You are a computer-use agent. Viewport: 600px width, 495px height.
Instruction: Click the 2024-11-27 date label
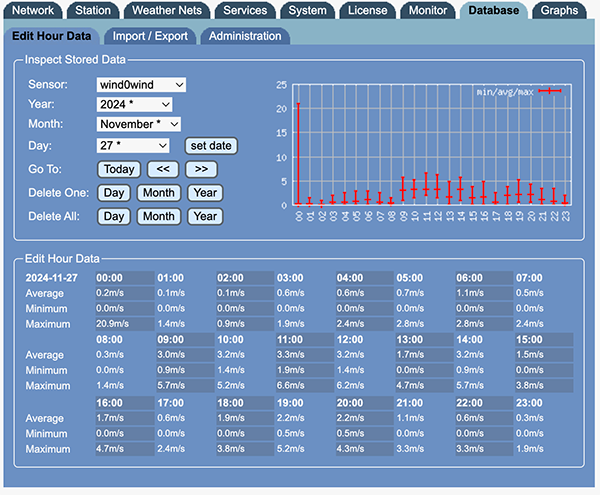51,278
